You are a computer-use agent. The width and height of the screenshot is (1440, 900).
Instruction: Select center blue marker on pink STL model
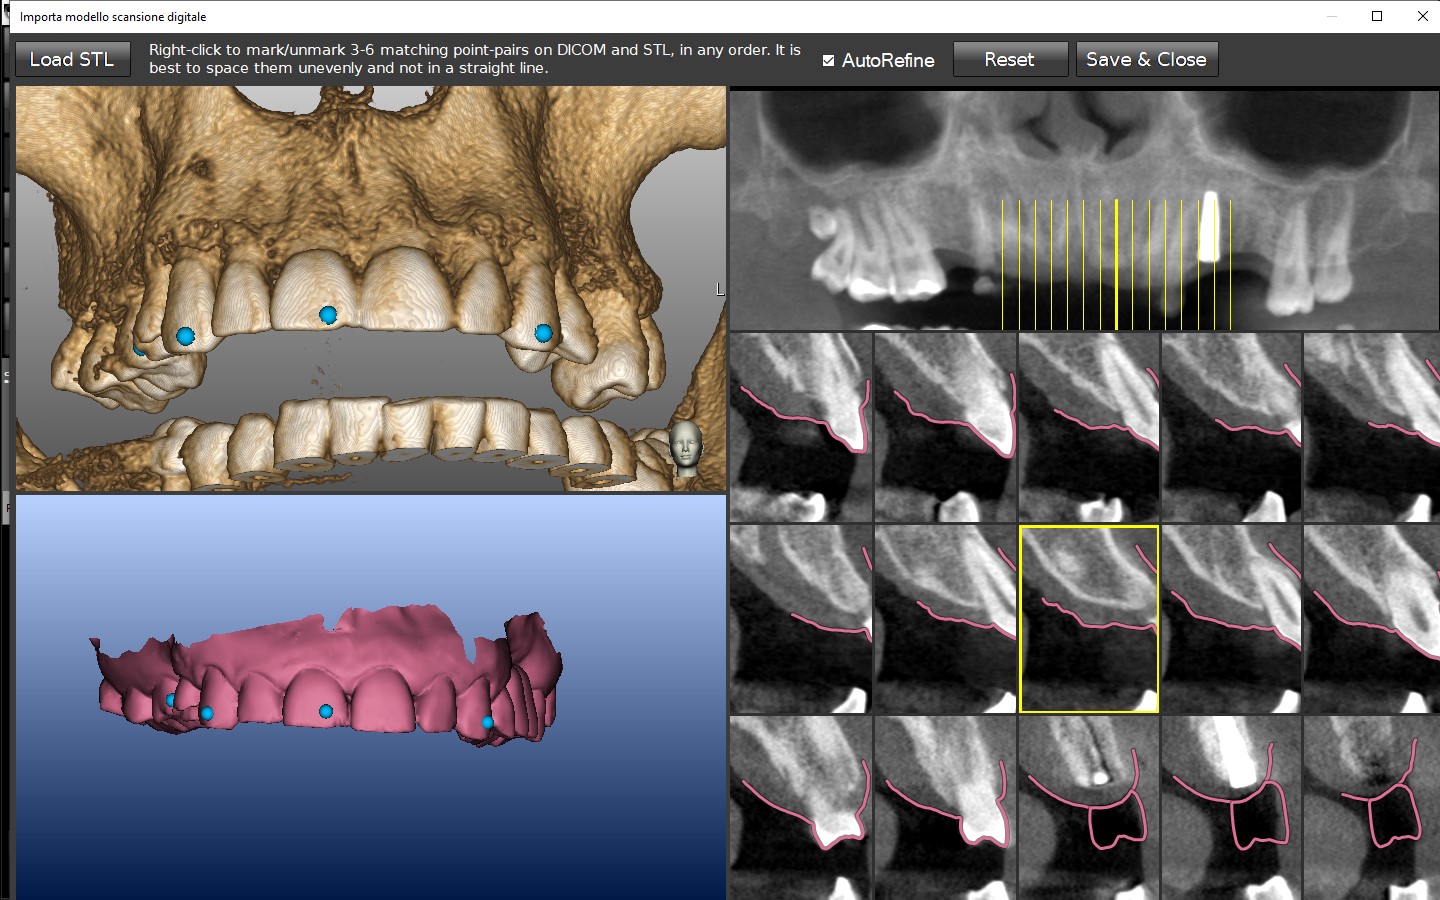[x=326, y=711]
